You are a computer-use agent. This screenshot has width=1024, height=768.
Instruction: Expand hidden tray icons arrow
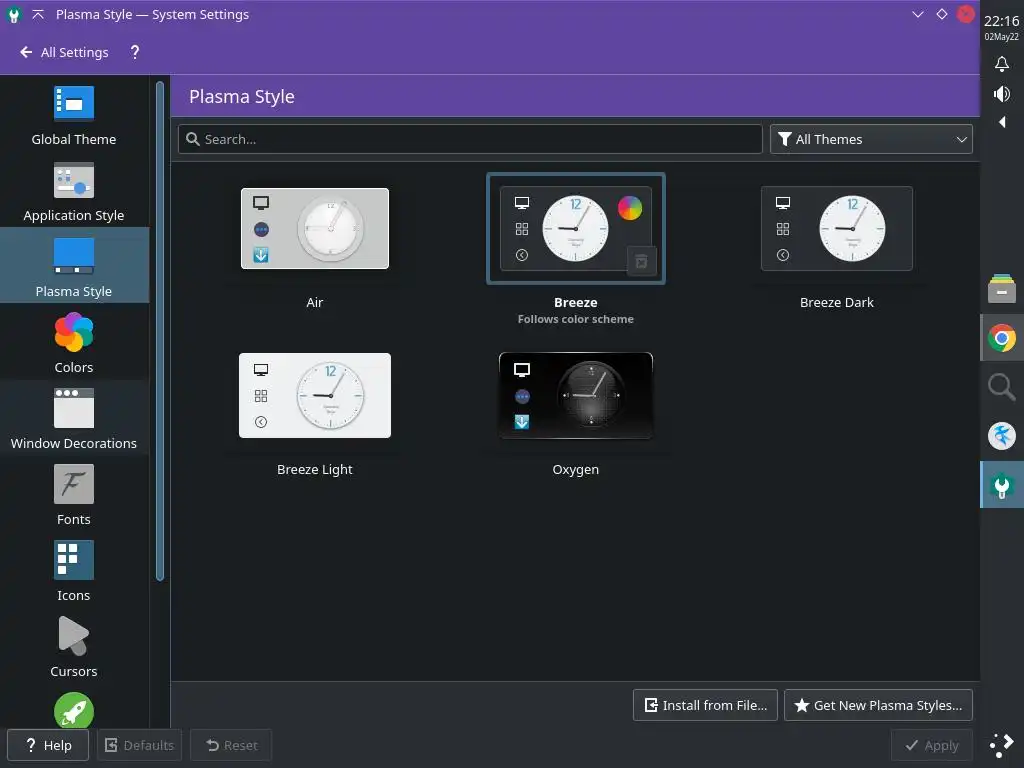coord(1001,122)
